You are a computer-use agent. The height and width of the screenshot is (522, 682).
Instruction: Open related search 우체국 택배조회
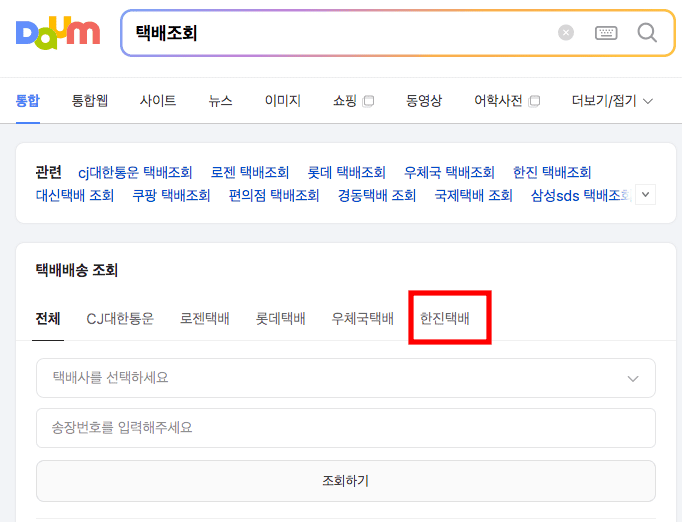pos(449,173)
